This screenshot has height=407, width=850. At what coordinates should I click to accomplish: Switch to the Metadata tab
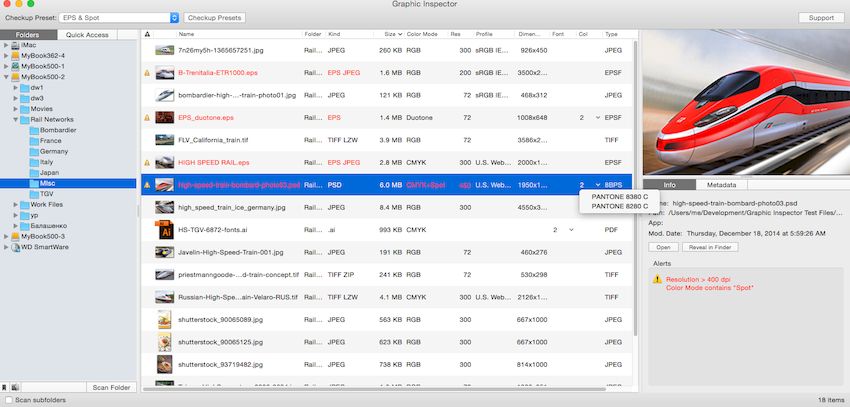722,185
